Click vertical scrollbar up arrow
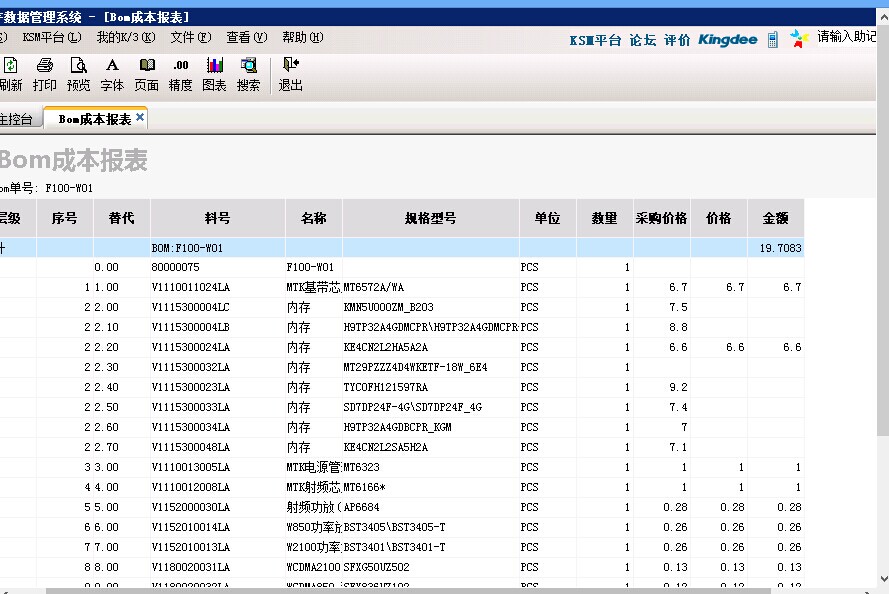This screenshot has height=594, width=889. [883, 16]
